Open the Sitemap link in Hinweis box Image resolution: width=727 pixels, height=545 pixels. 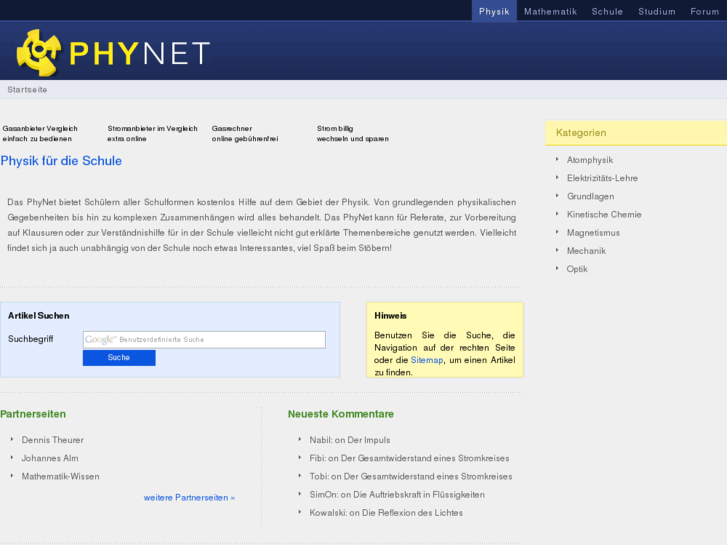click(x=427, y=360)
